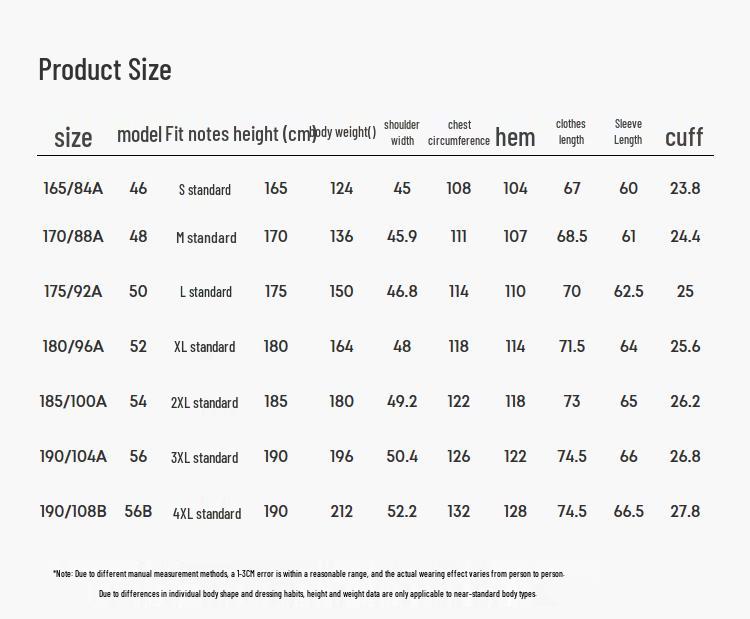The height and width of the screenshot is (619, 750).
Task: Click the 'model' column header
Action: pos(139,134)
